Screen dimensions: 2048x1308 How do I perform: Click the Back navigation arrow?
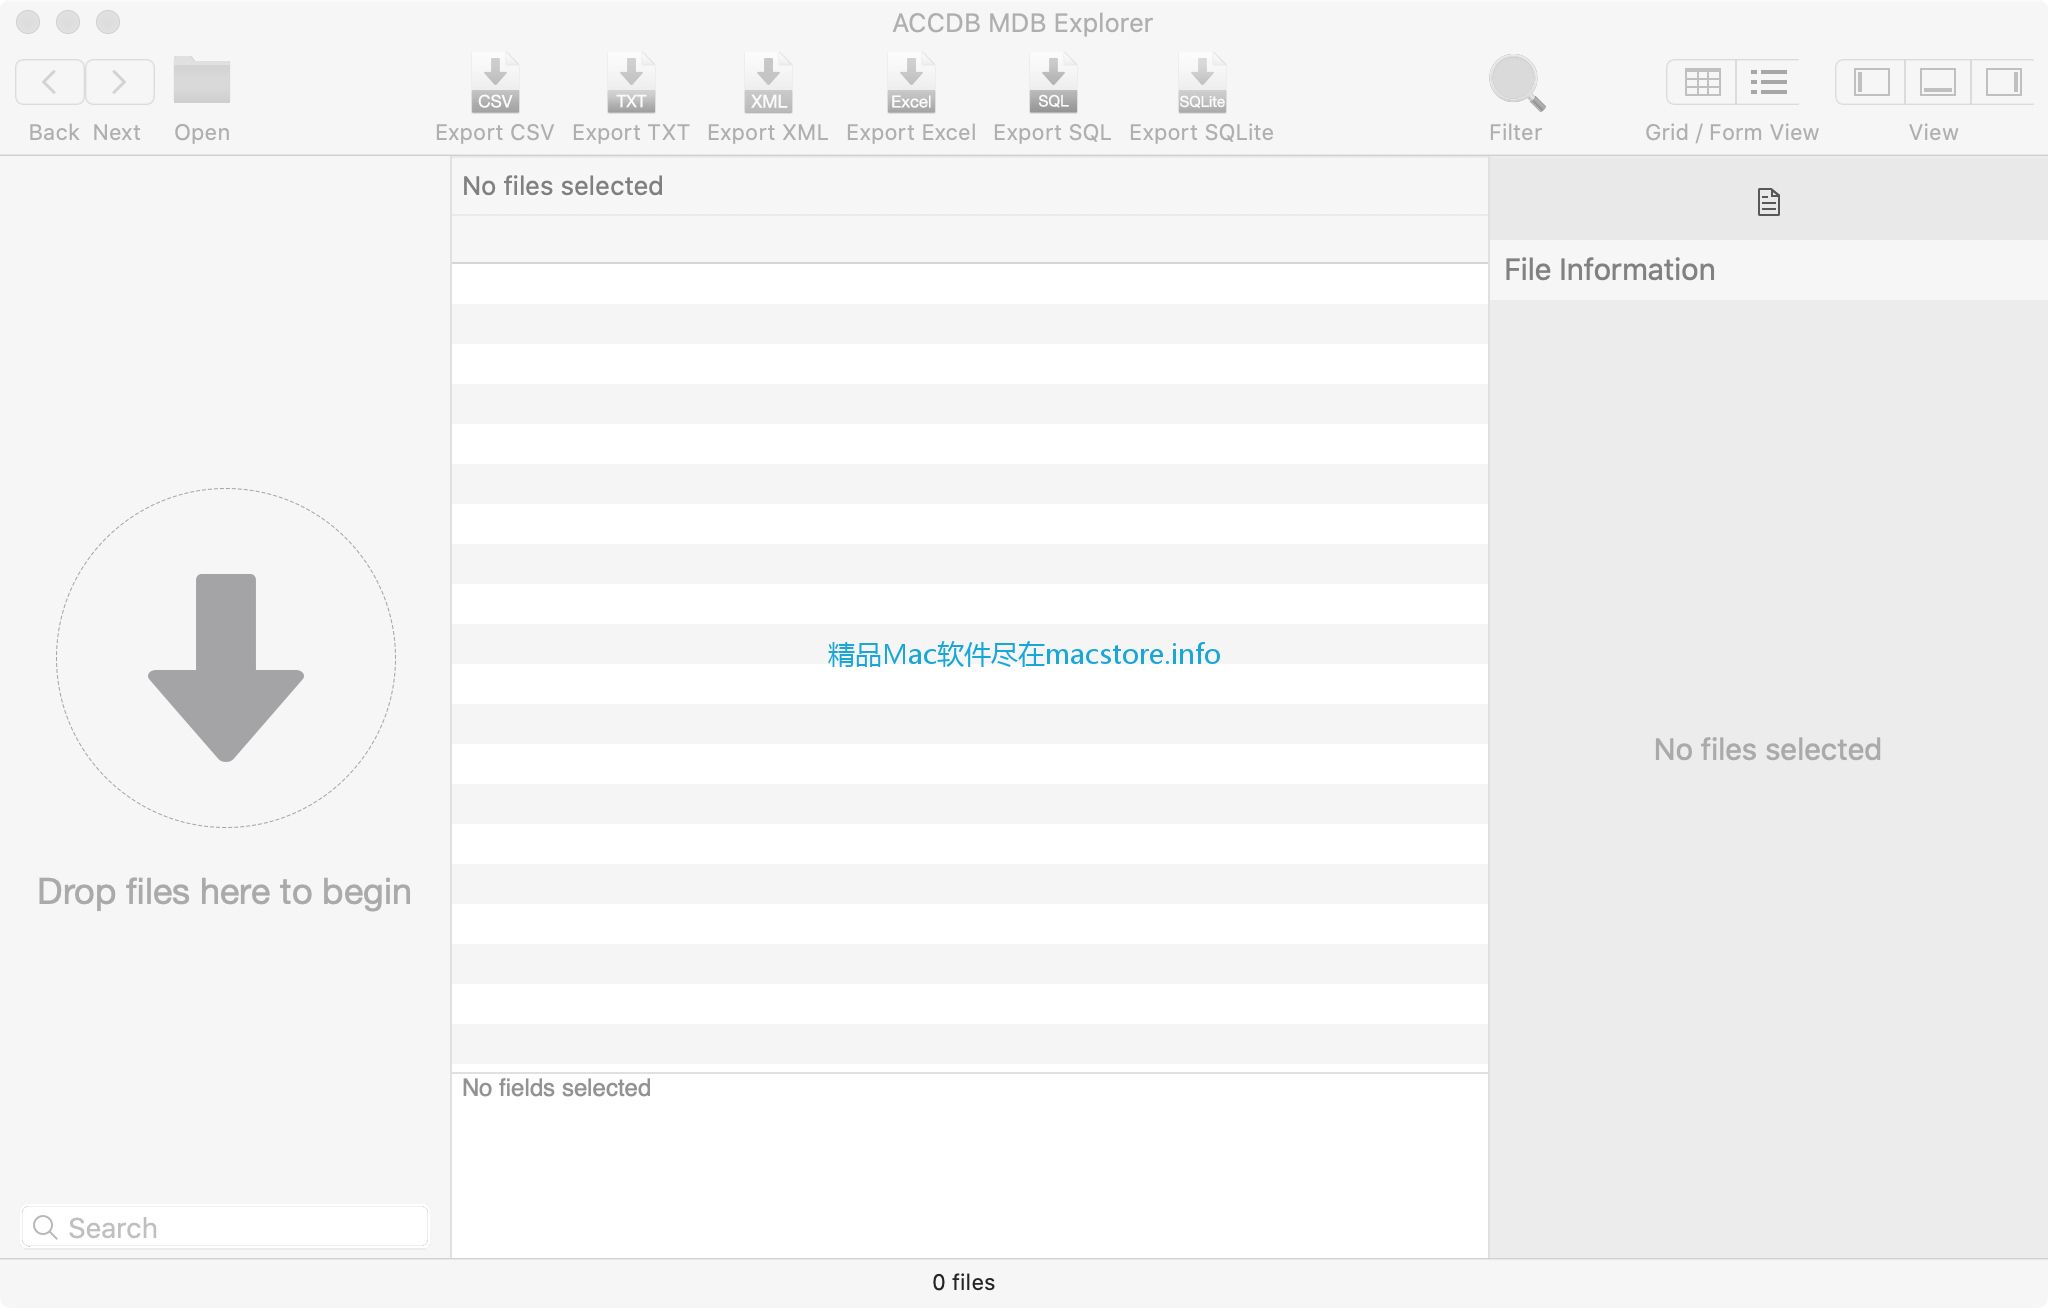pyautogui.click(x=49, y=81)
